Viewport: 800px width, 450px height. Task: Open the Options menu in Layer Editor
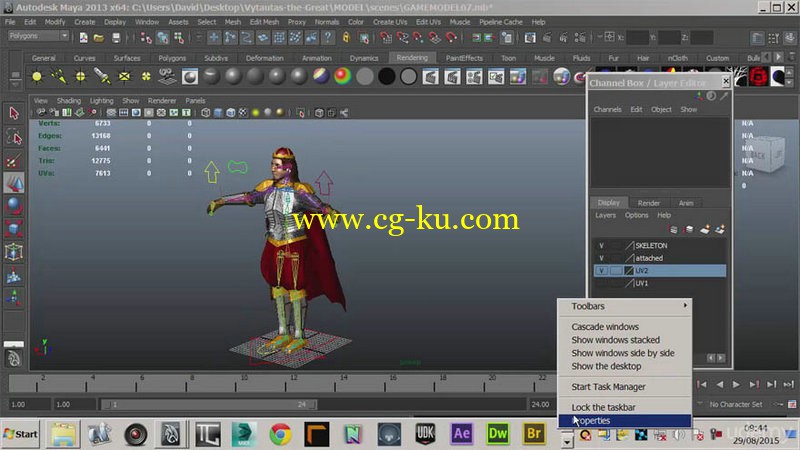coord(637,215)
